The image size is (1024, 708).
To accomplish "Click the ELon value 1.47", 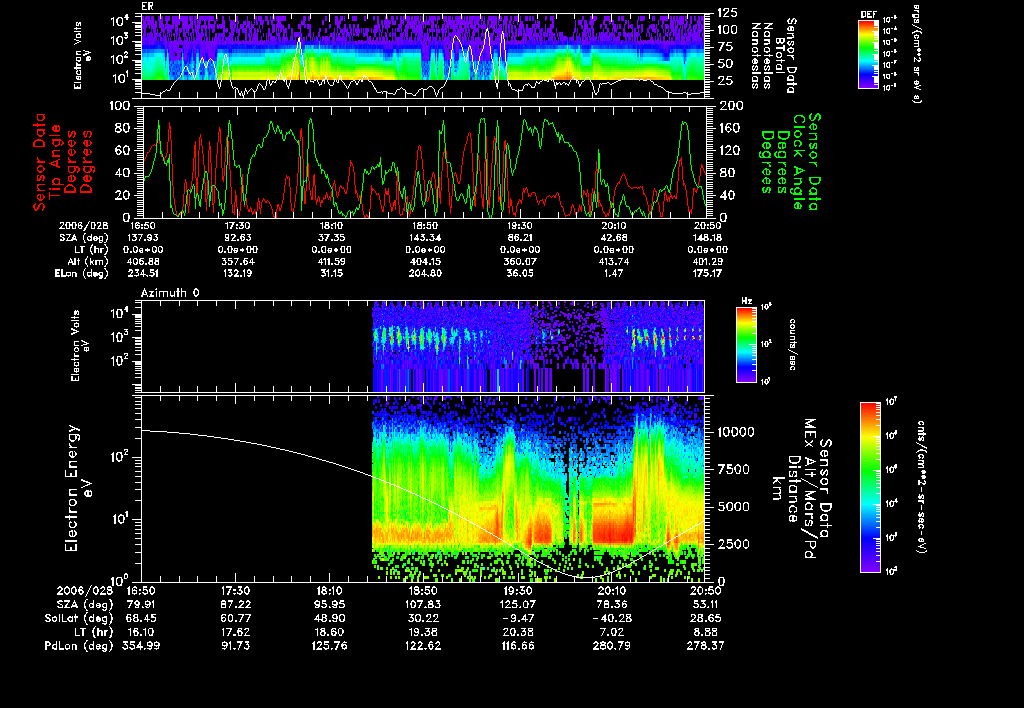I will coord(613,273).
